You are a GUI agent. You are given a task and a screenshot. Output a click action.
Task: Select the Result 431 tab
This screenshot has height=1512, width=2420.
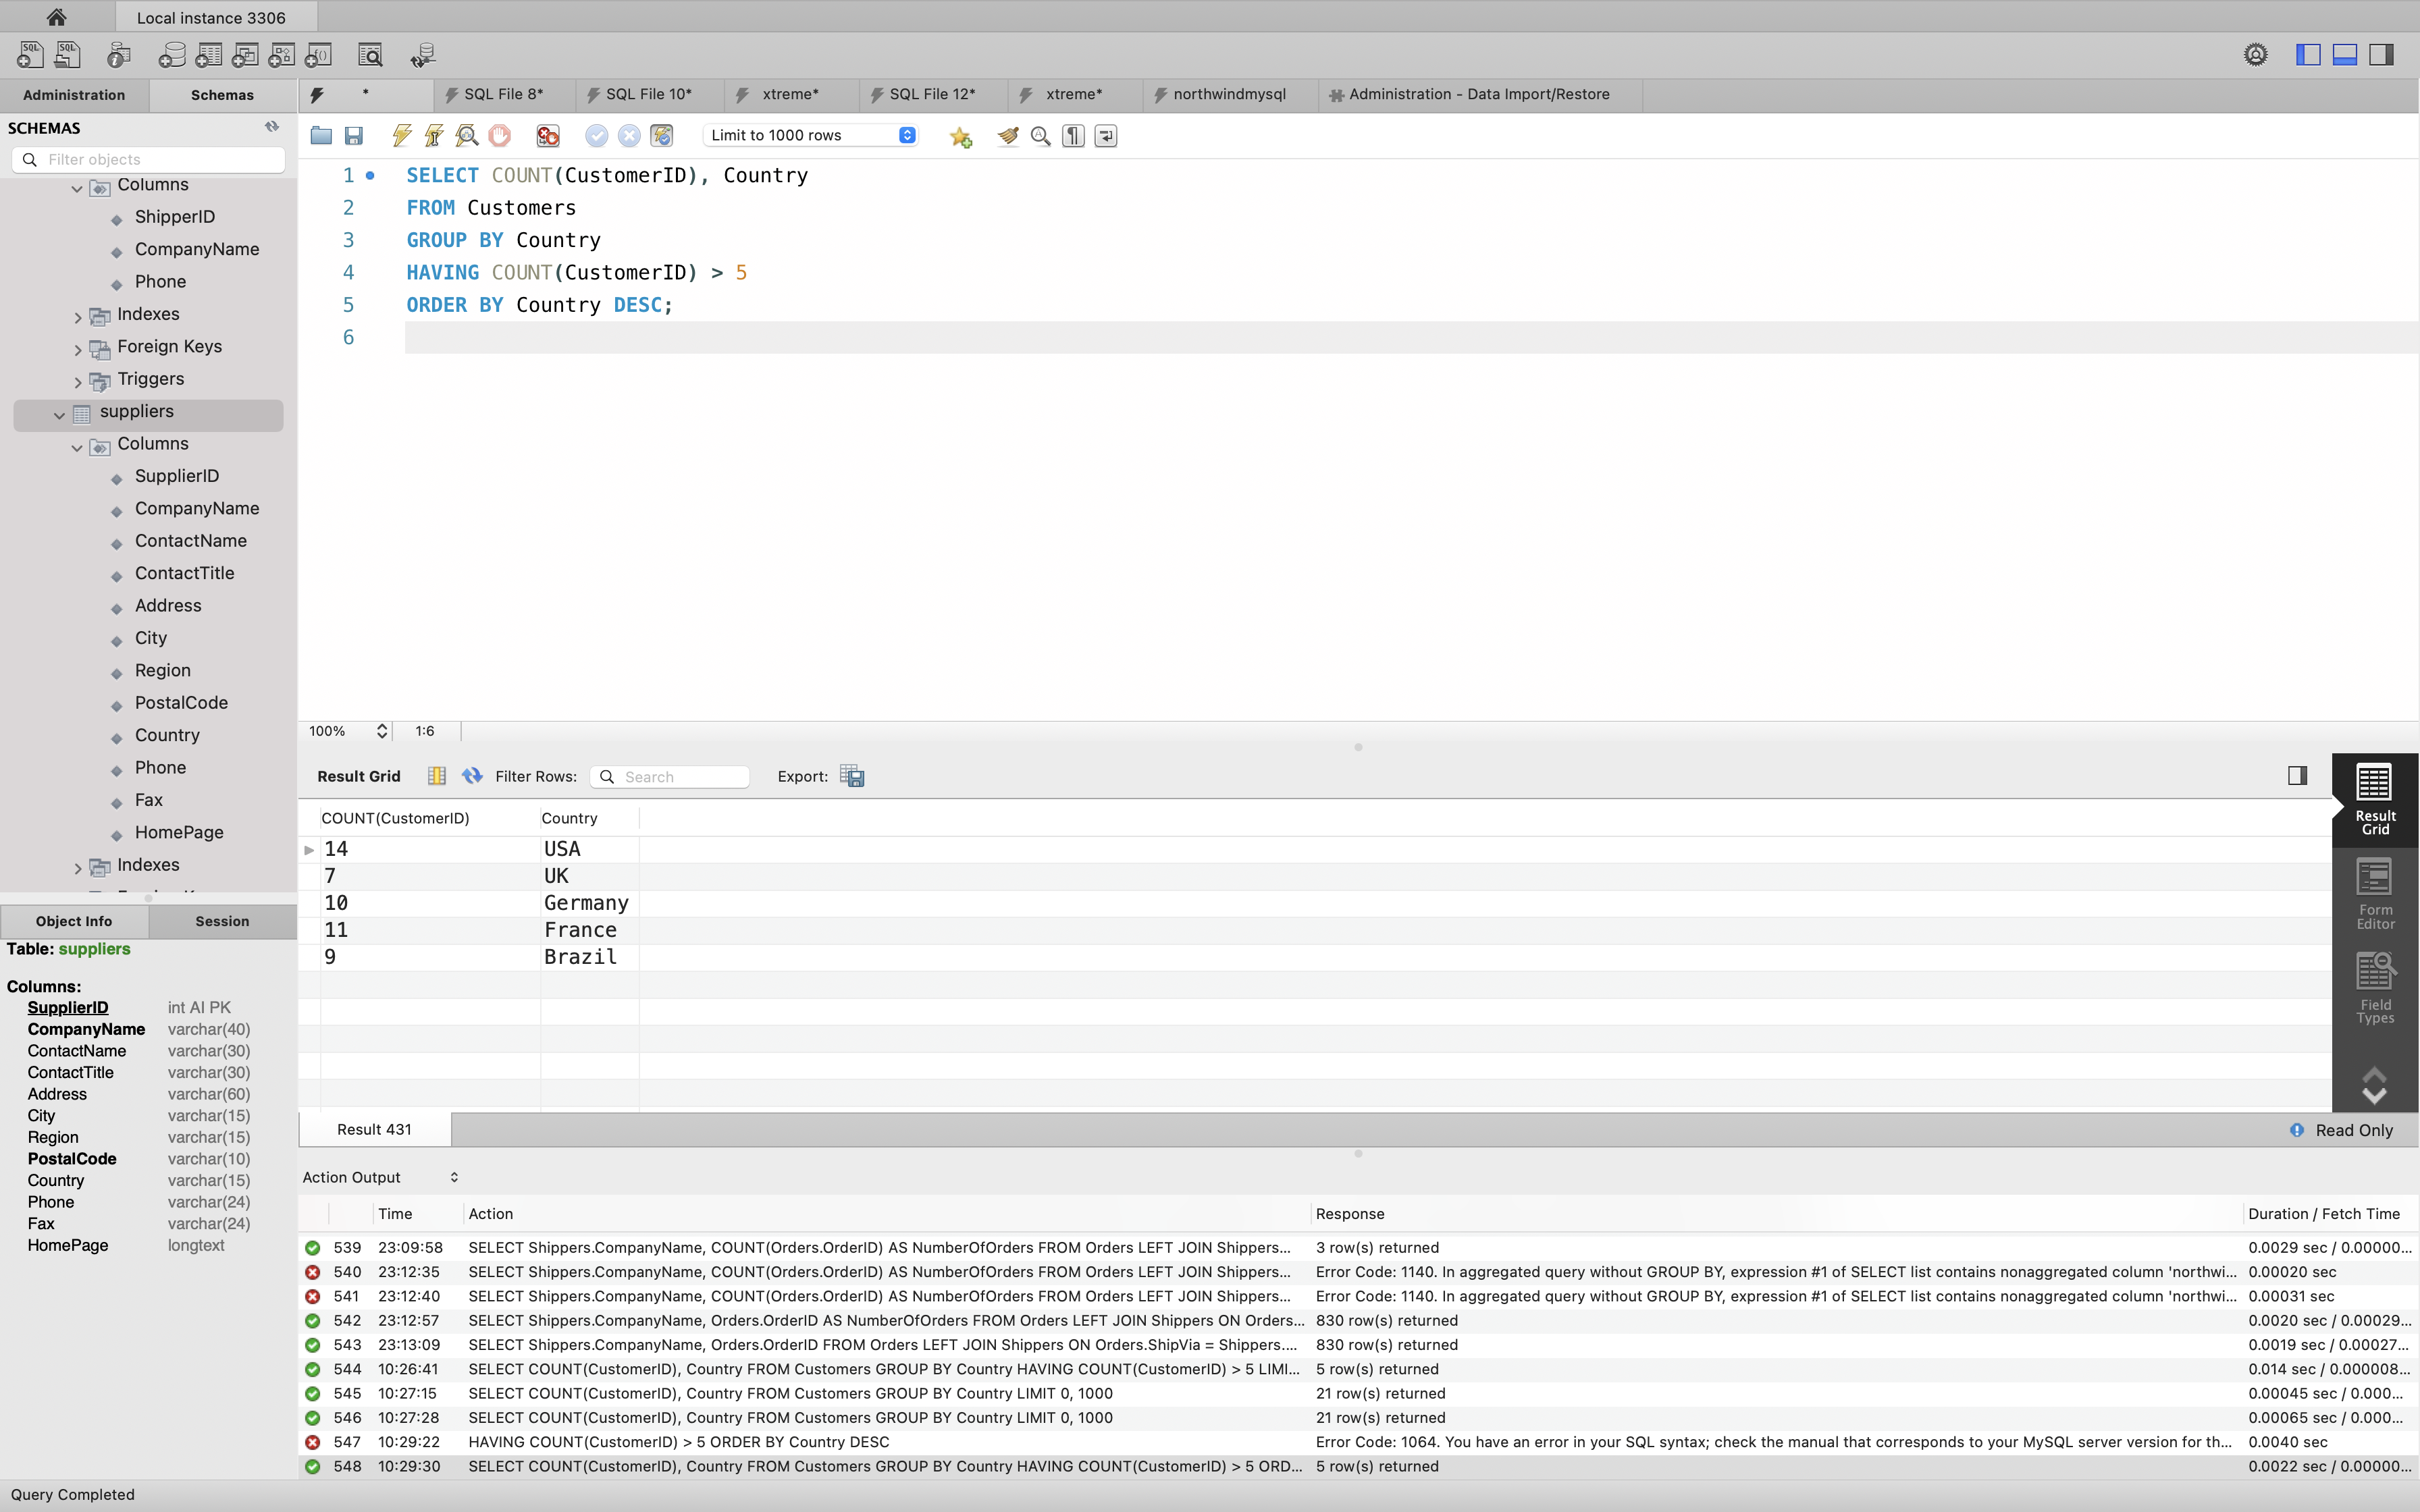pyautogui.click(x=374, y=1129)
